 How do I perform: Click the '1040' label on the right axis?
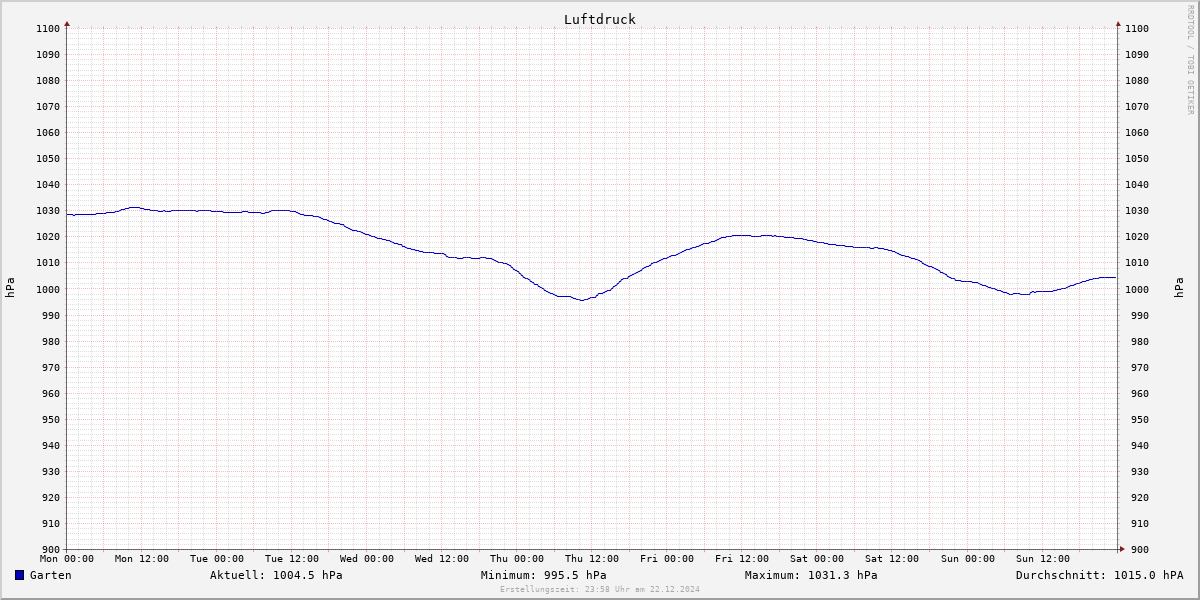tap(1137, 185)
